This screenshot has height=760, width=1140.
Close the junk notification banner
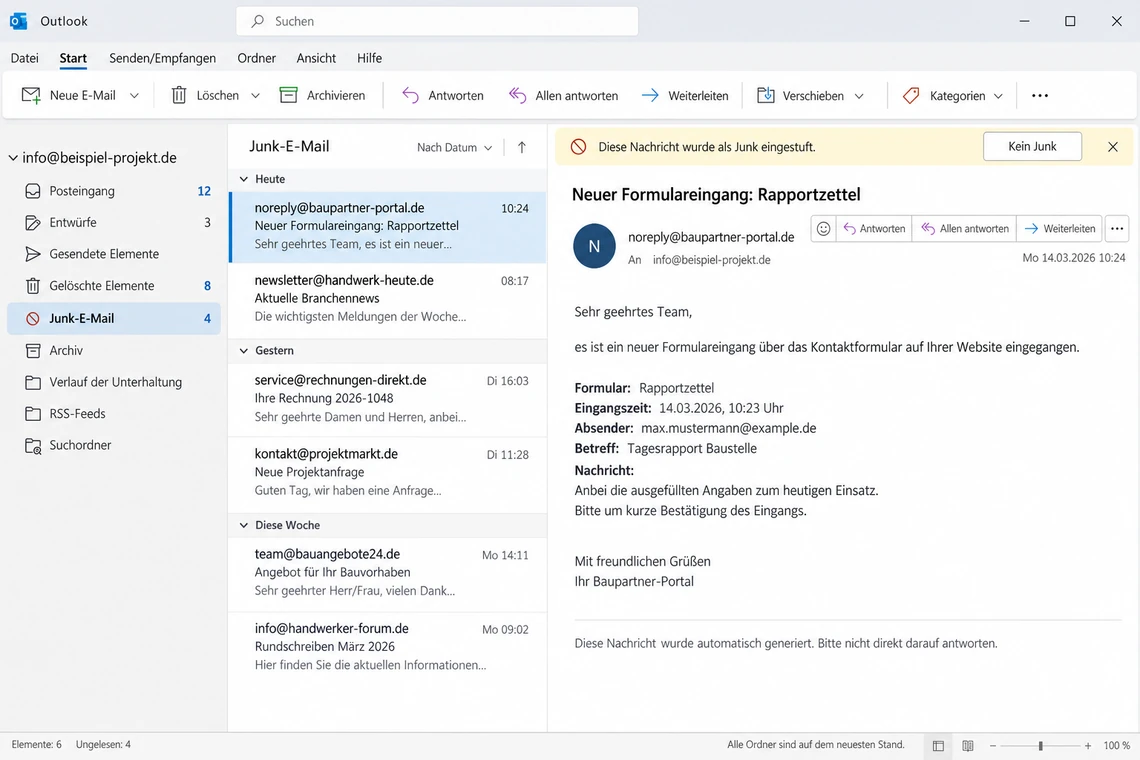[x=1112, y=147]
